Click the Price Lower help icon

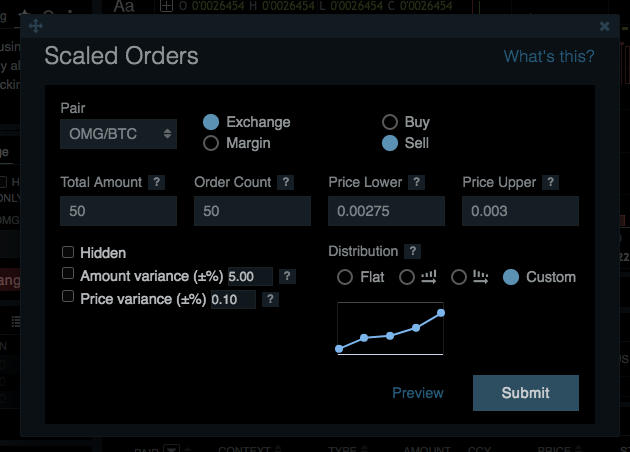(x=416, y=182)
